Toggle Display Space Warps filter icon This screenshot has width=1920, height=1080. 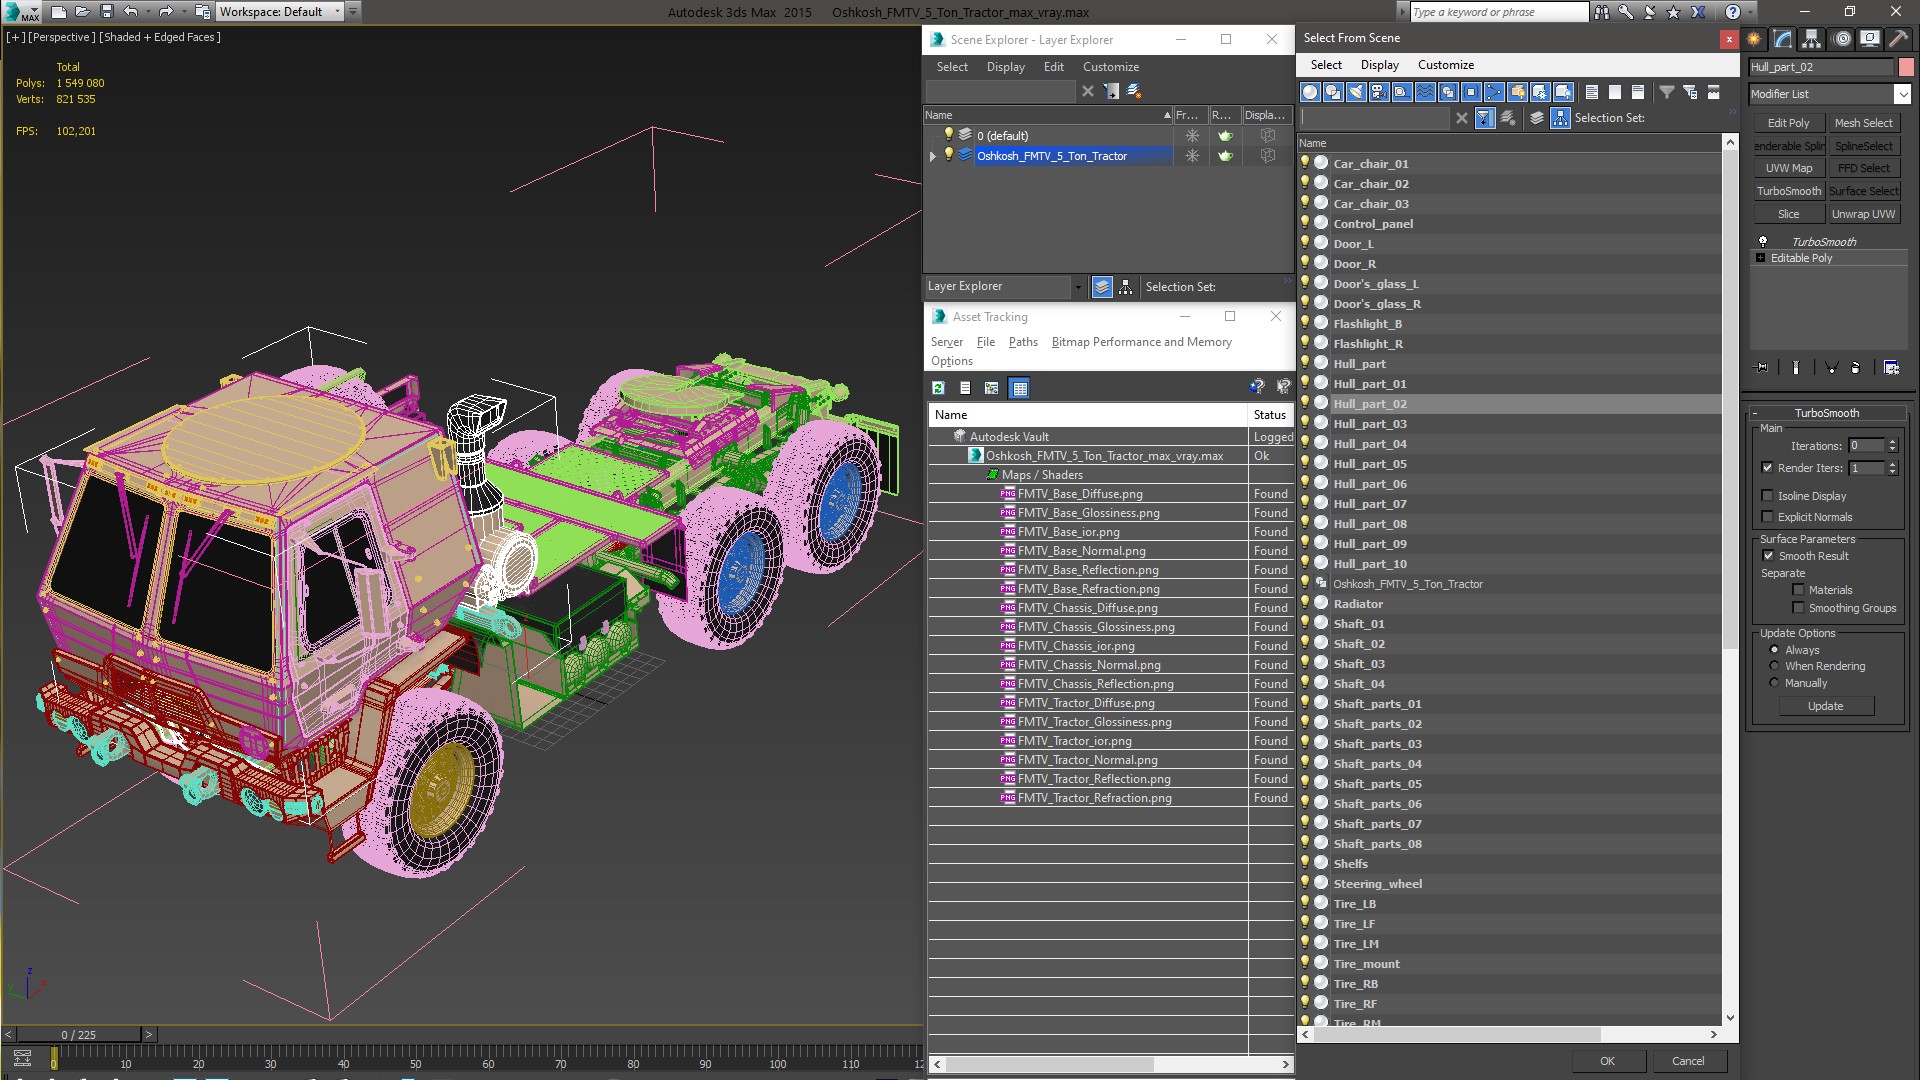[x=1425, y=92]
